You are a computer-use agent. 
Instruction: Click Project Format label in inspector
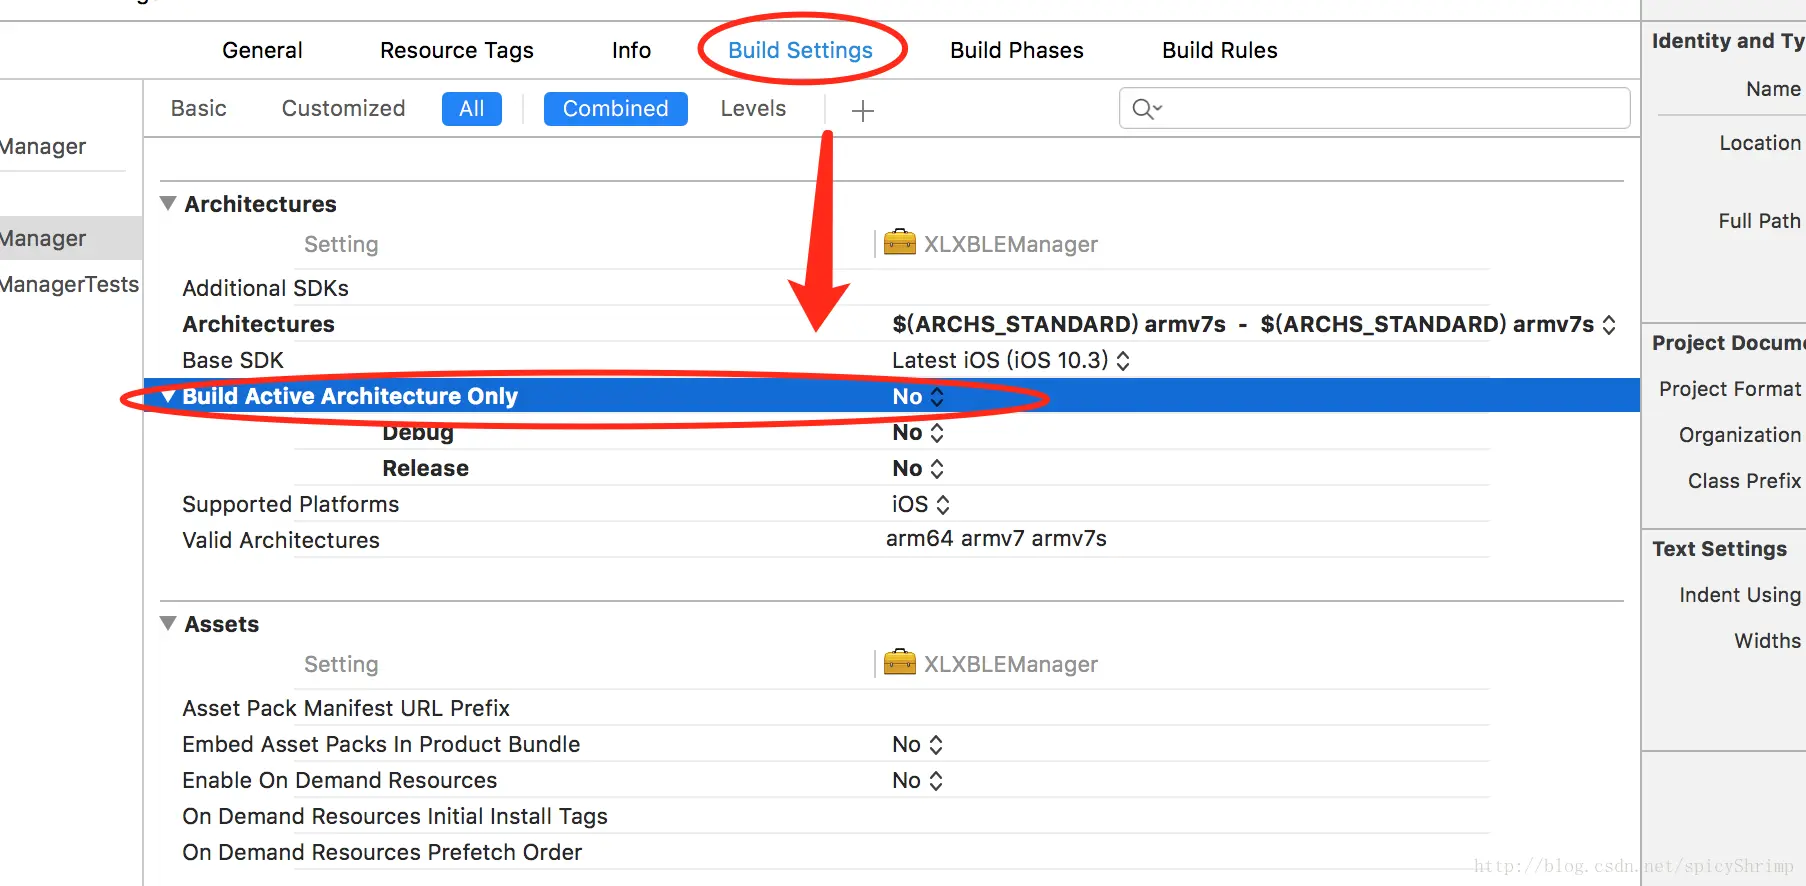(x=1730, y=389)
